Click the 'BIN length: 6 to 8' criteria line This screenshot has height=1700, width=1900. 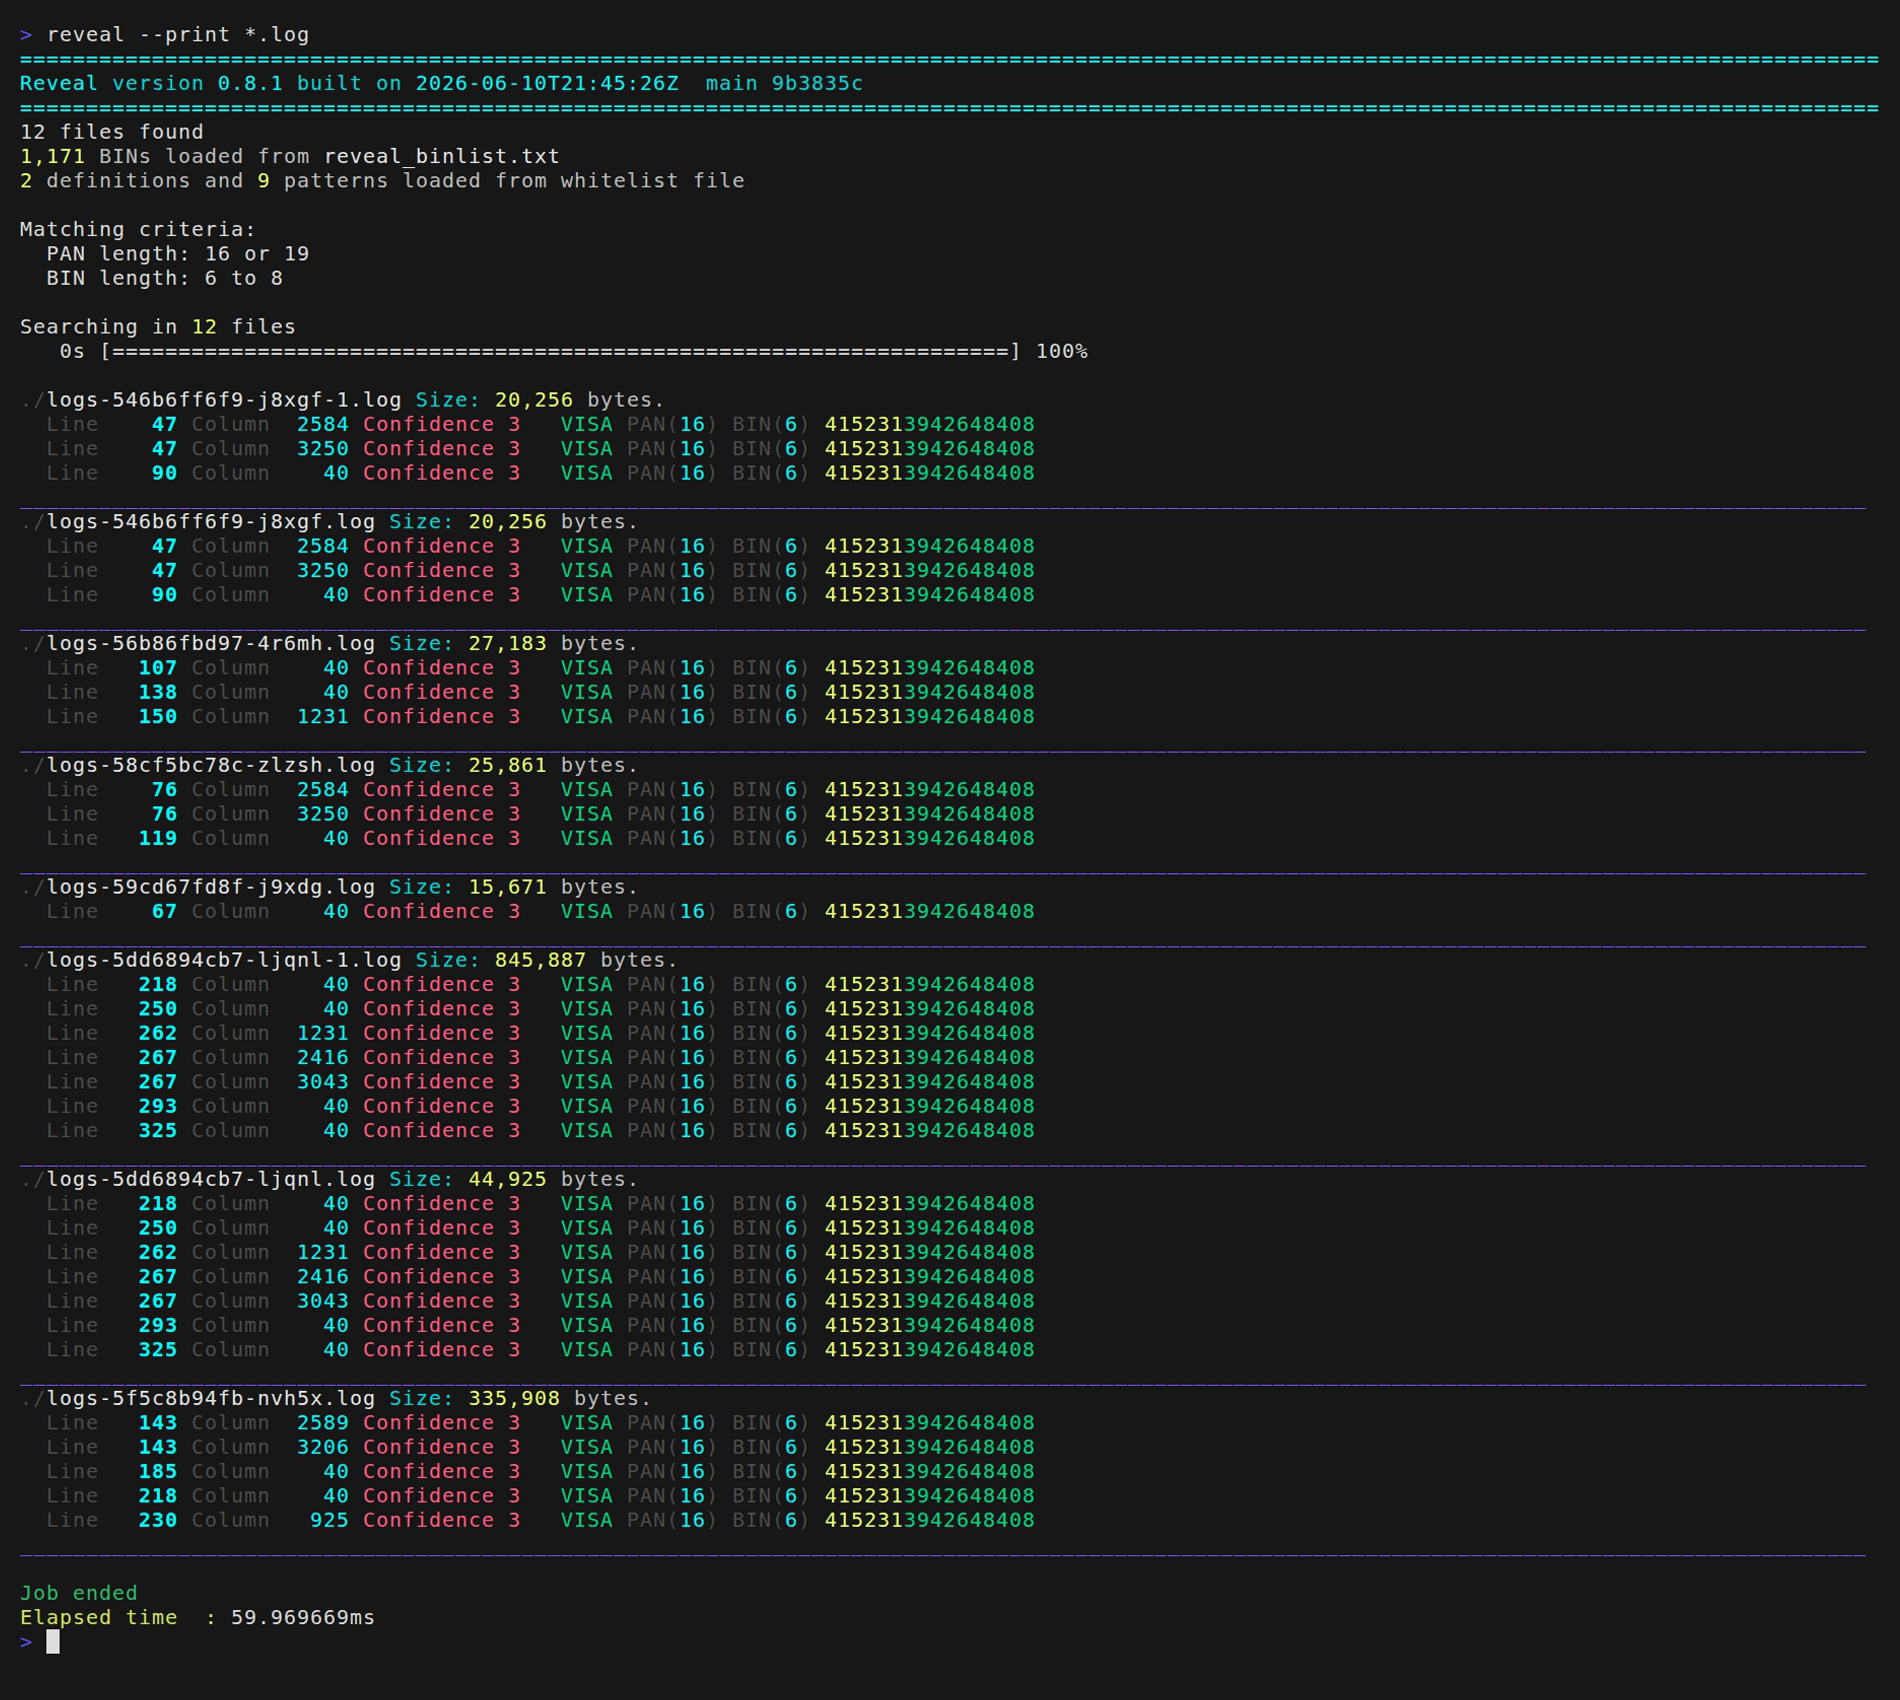165,279
